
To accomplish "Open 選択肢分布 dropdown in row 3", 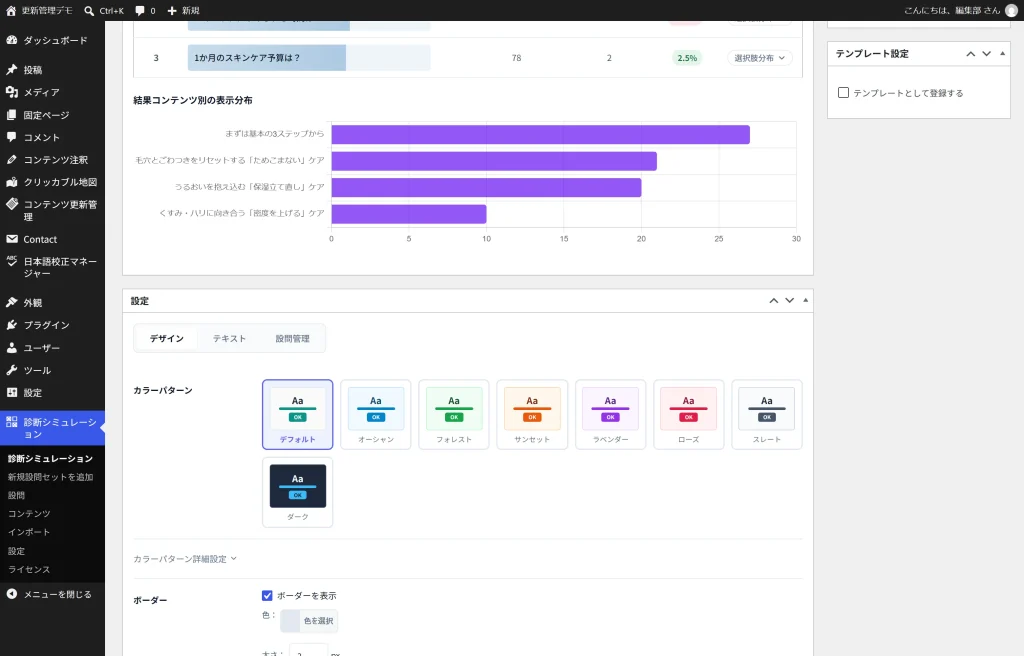I will click(760, 57).
